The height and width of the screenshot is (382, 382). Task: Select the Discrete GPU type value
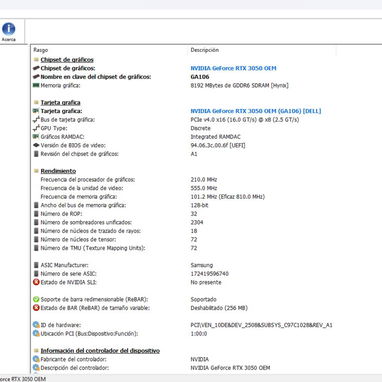200,128
